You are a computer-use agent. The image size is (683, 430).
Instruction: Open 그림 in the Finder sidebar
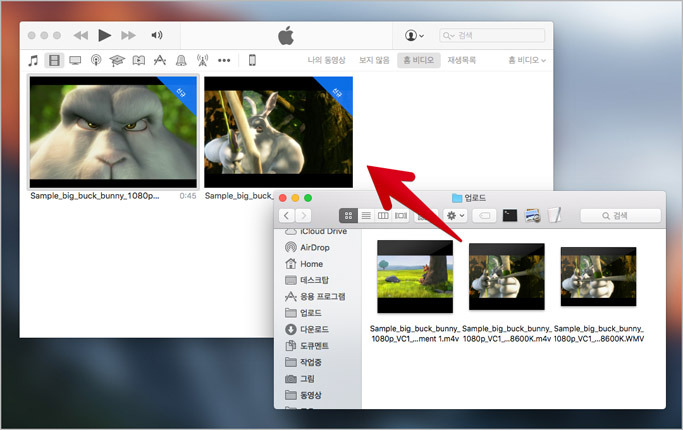[300, 379]
